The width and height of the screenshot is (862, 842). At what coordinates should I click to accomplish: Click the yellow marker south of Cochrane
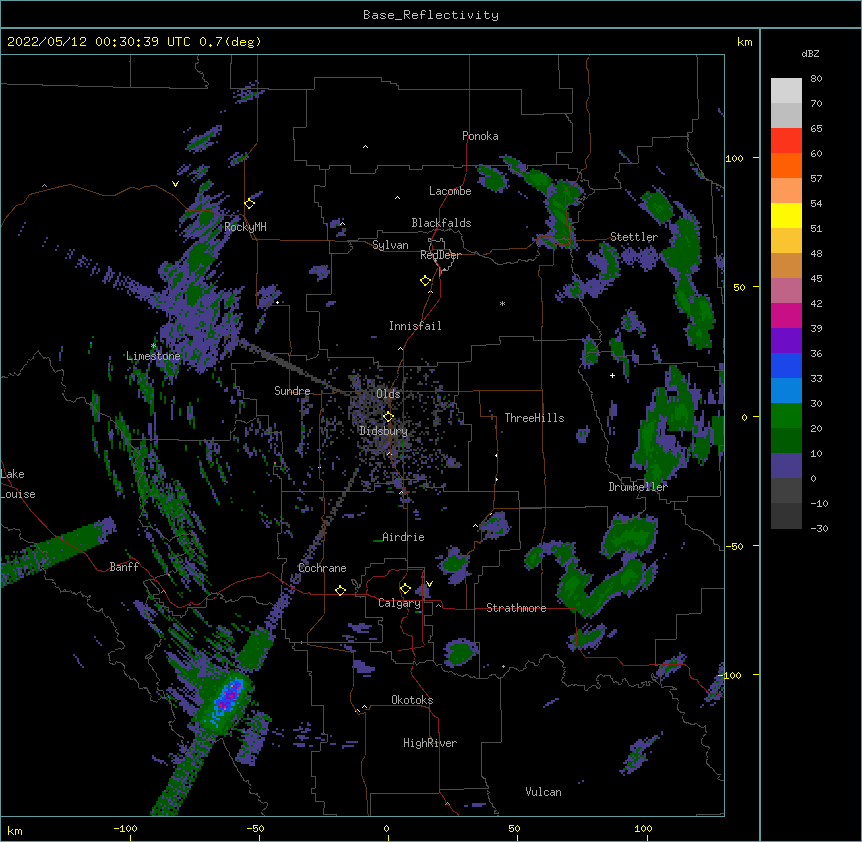pos(340,590)
